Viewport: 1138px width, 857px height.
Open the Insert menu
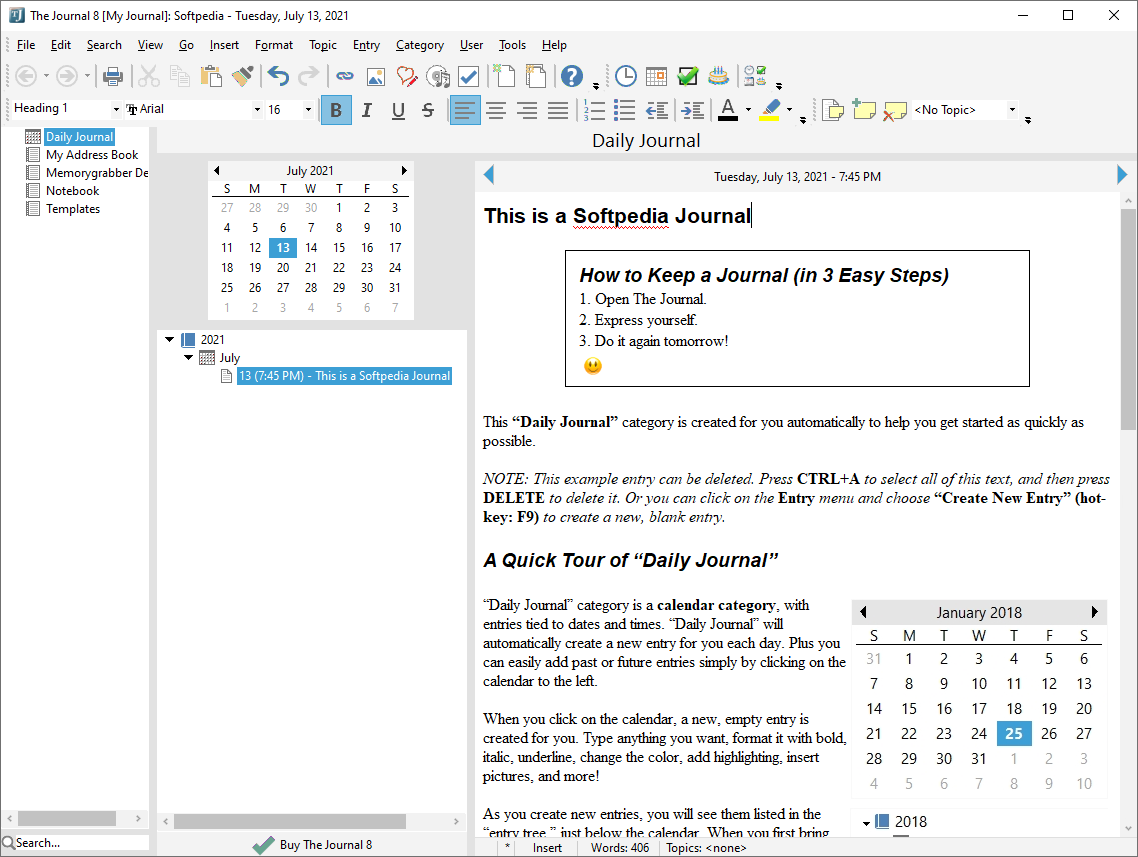coord(224,45)
